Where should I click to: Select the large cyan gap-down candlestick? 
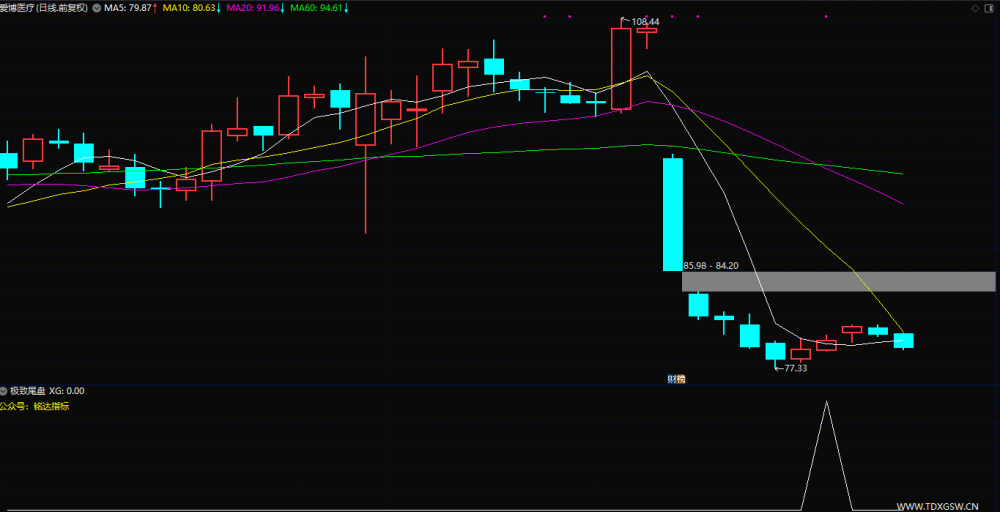(673, 214)
